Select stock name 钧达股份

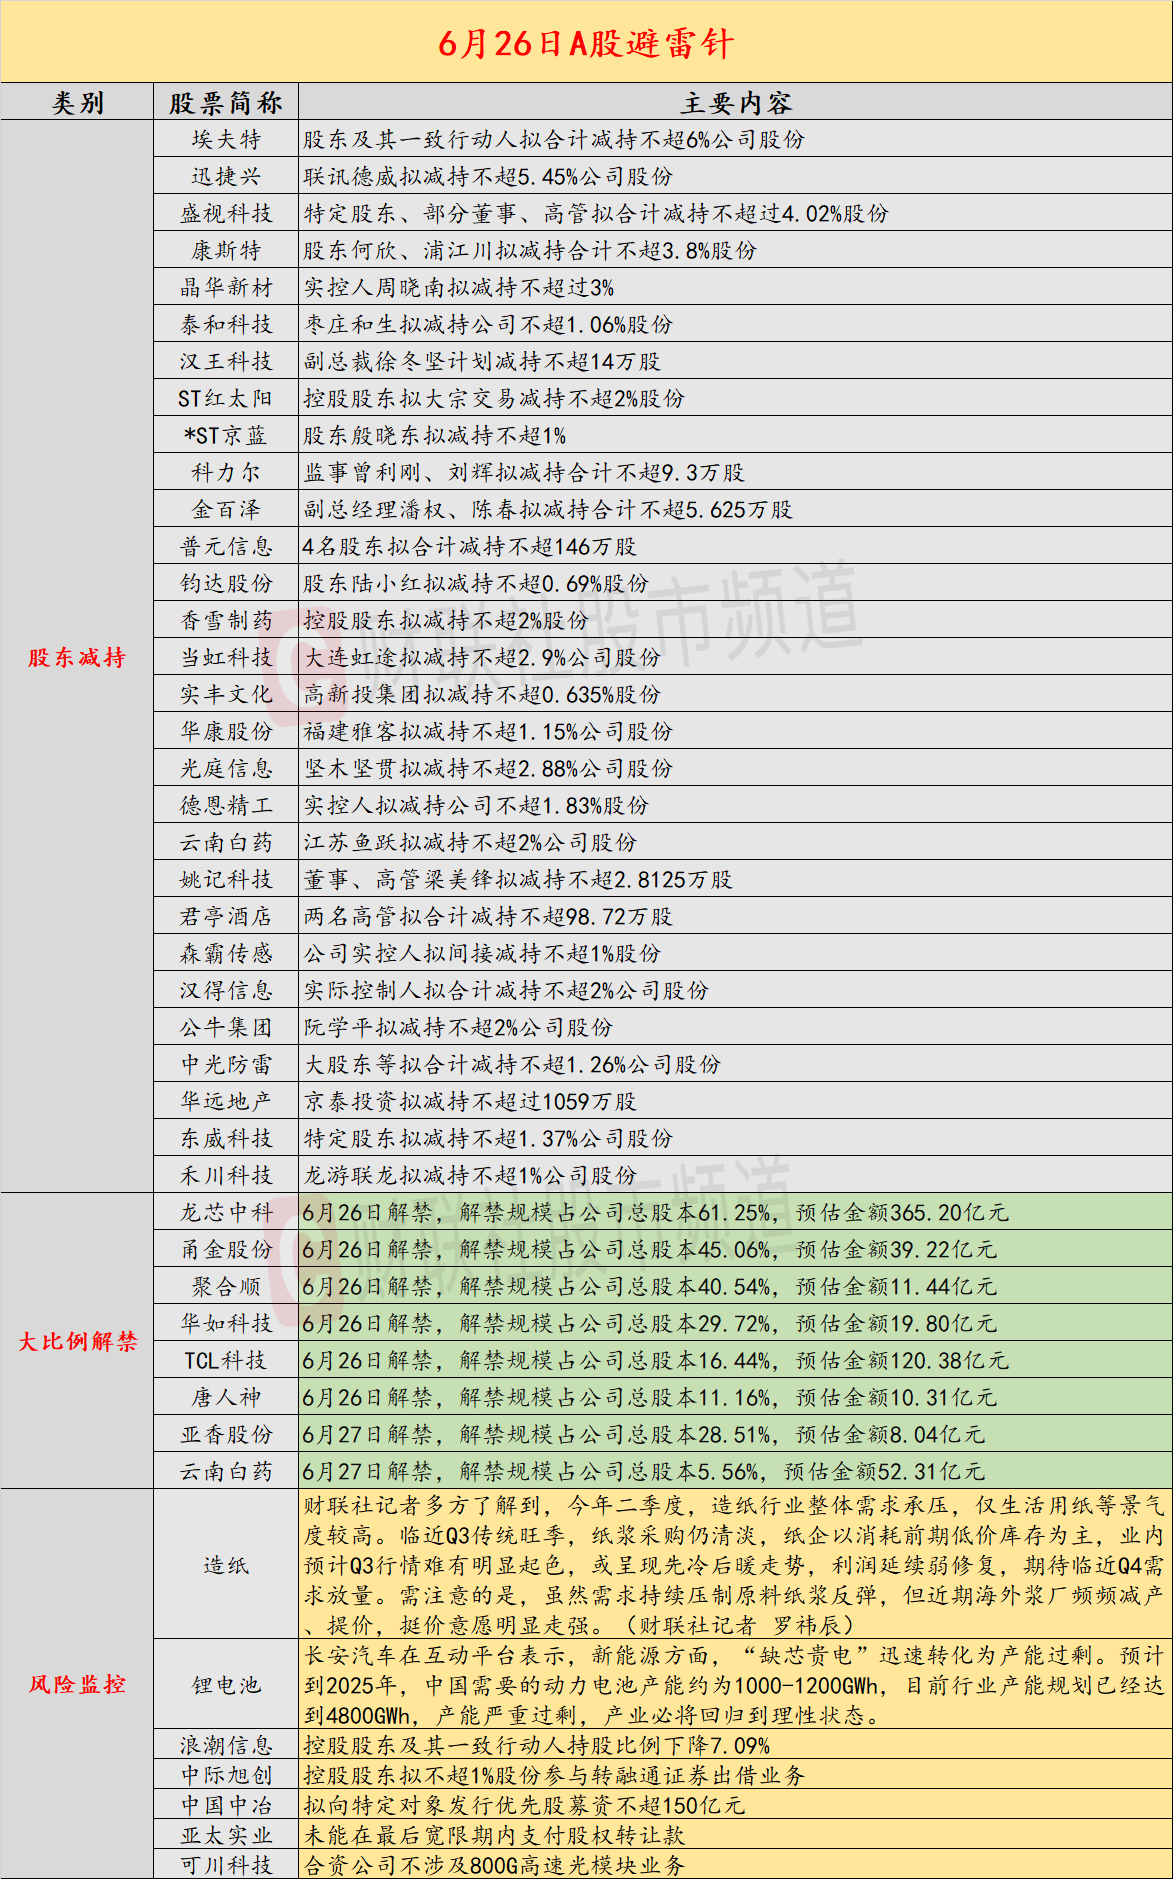point(226,583)
